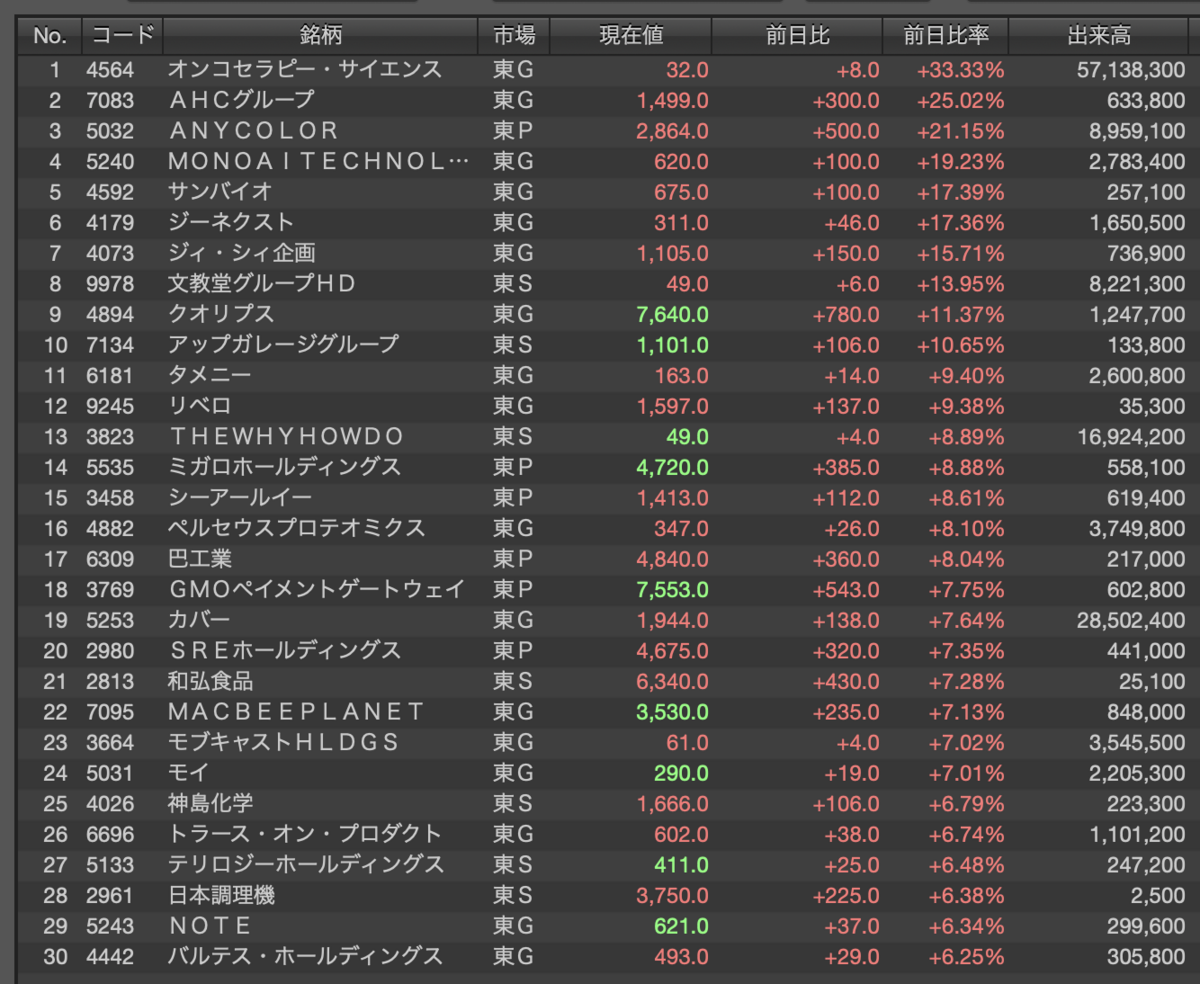Image resolution: width=1200 pixels, height=984 pixels.
Task: Select クオリプス stock name
Action: click(x=220, y=314)
